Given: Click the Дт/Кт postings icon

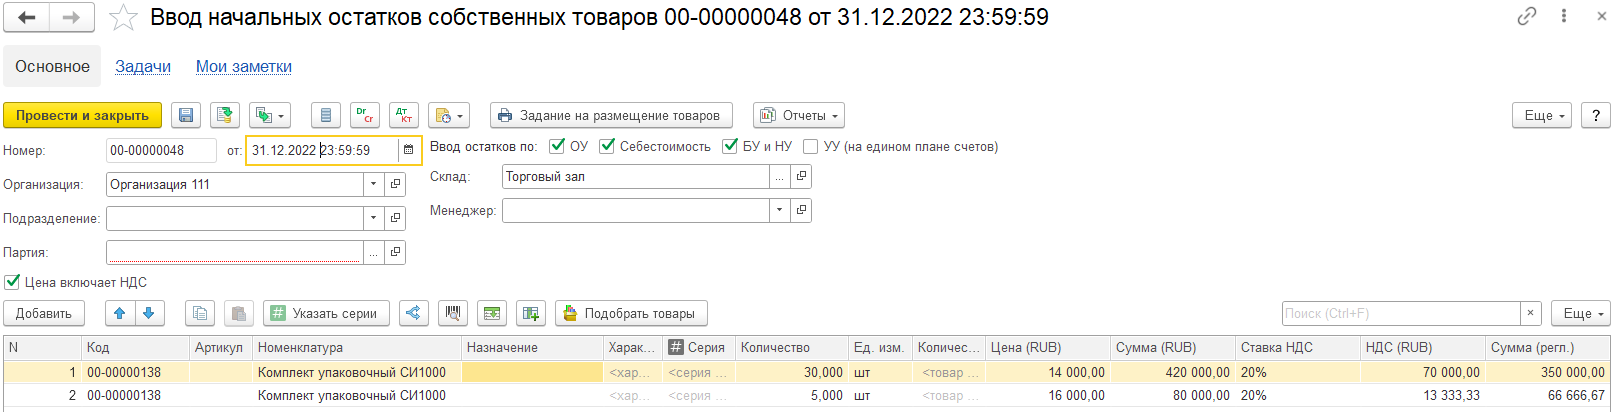Looking at the screenshot, I should (x=404, y=116).
